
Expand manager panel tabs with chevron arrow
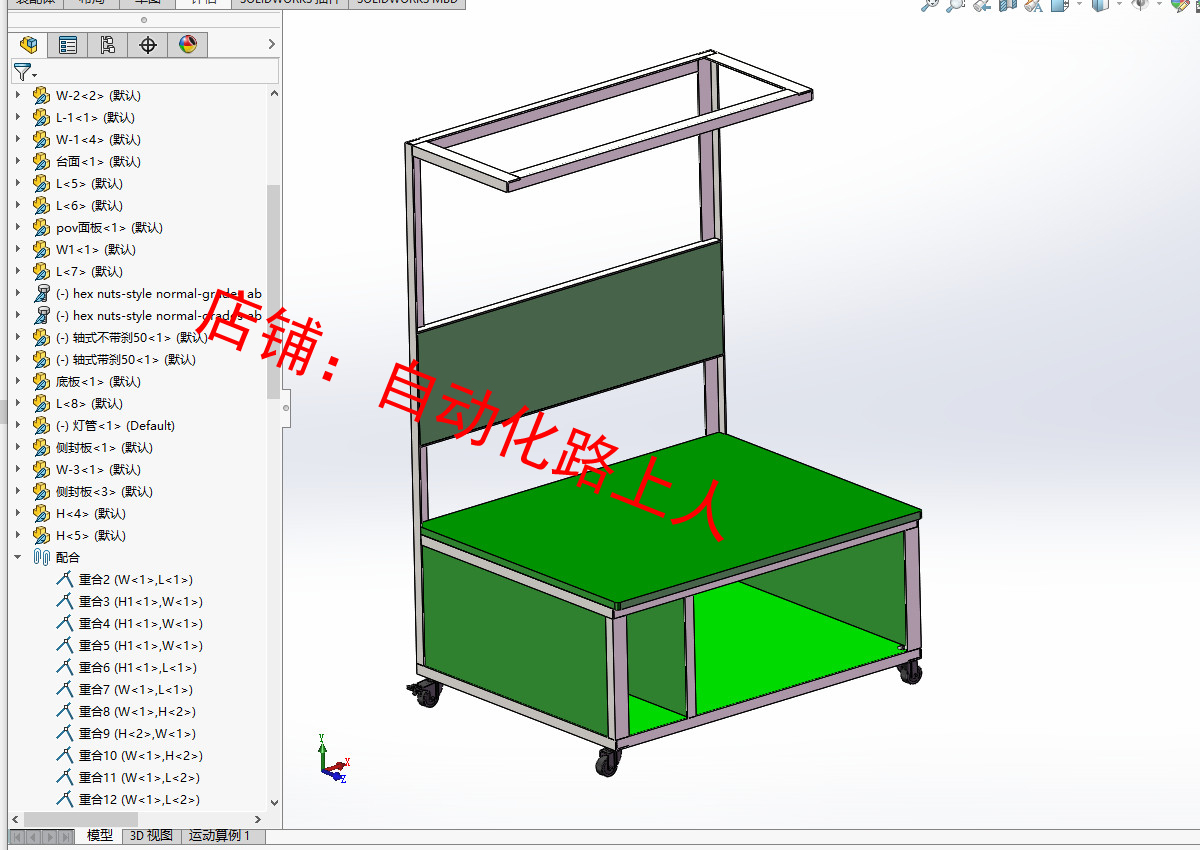coord(271,44)
